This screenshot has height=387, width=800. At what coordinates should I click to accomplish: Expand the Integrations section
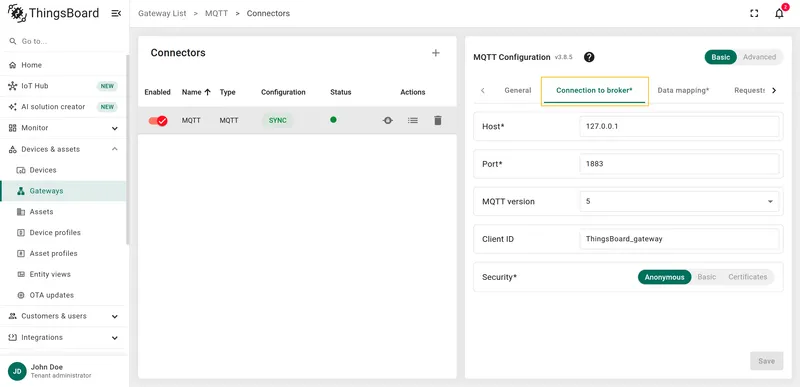click(x=115, y=338)
